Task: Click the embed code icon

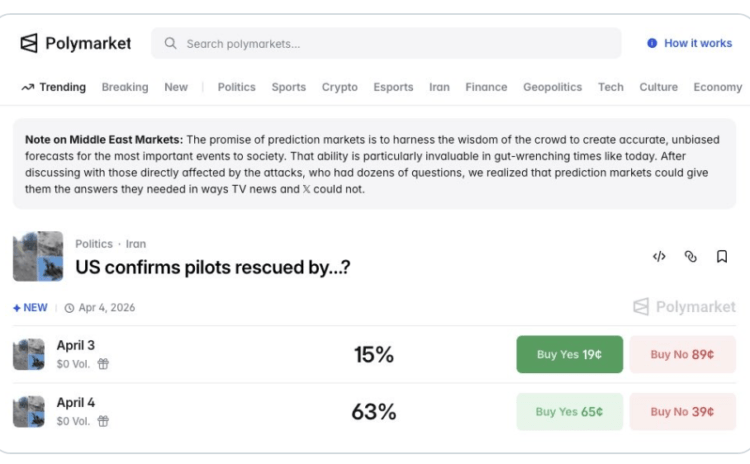Action: 659,257
